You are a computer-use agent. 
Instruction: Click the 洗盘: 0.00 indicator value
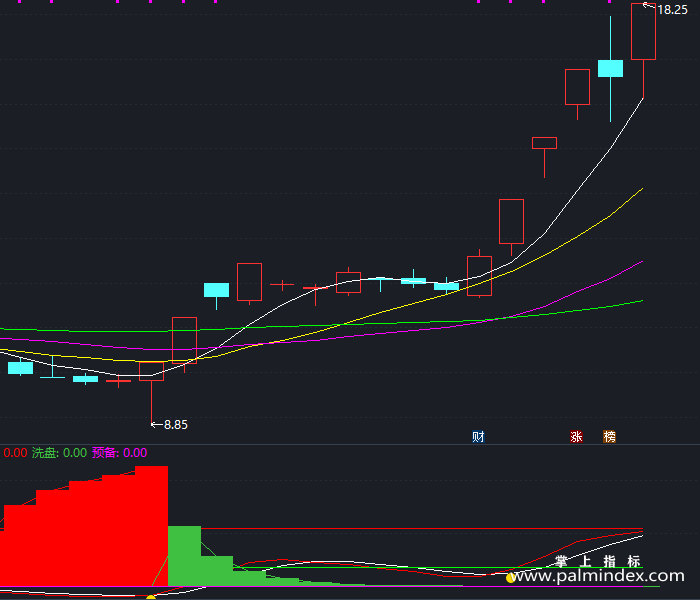point(59,453)
